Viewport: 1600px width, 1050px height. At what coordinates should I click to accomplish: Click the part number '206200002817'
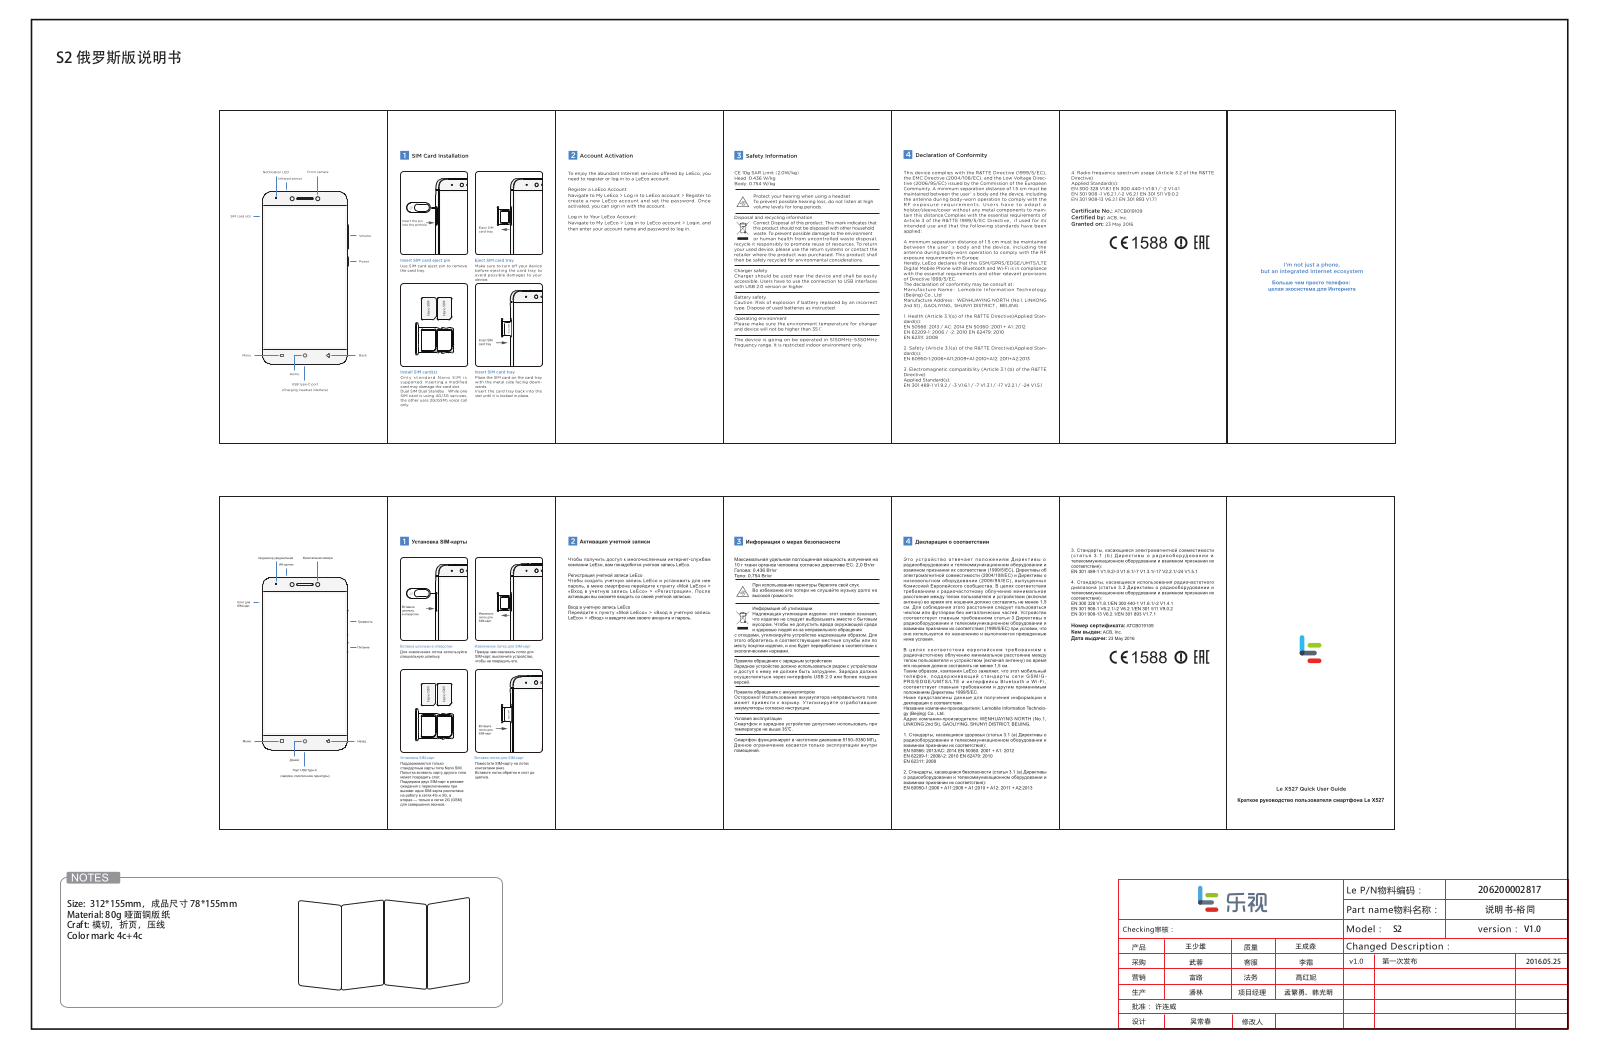coord(1509,890)
